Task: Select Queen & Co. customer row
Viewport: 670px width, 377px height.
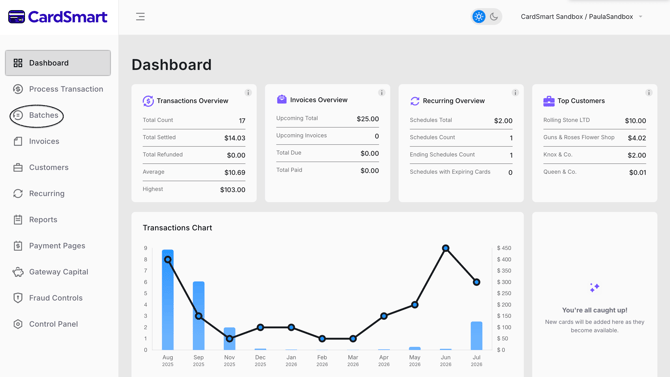Action: [x=594, y=172]
